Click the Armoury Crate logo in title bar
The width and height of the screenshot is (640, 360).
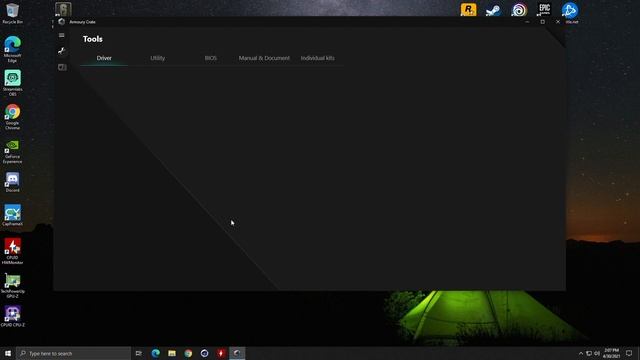62,22
